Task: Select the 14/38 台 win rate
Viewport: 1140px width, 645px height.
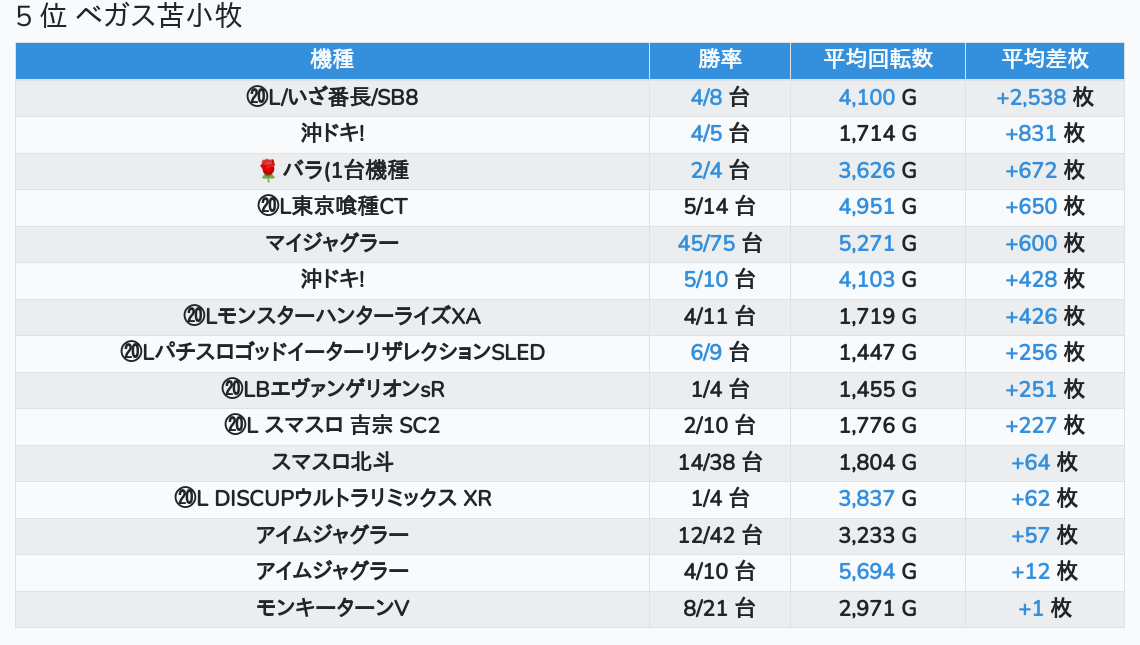Action: [x=720, y=462]
